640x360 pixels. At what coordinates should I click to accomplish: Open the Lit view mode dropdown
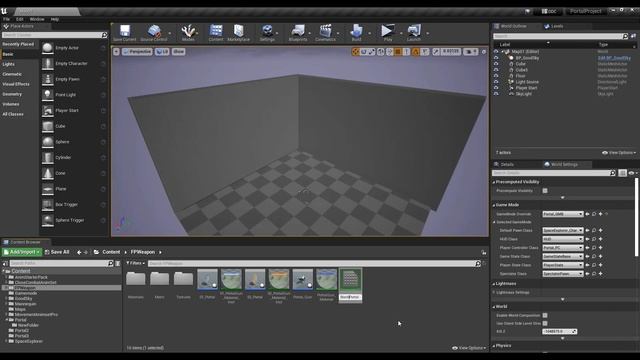162,52
